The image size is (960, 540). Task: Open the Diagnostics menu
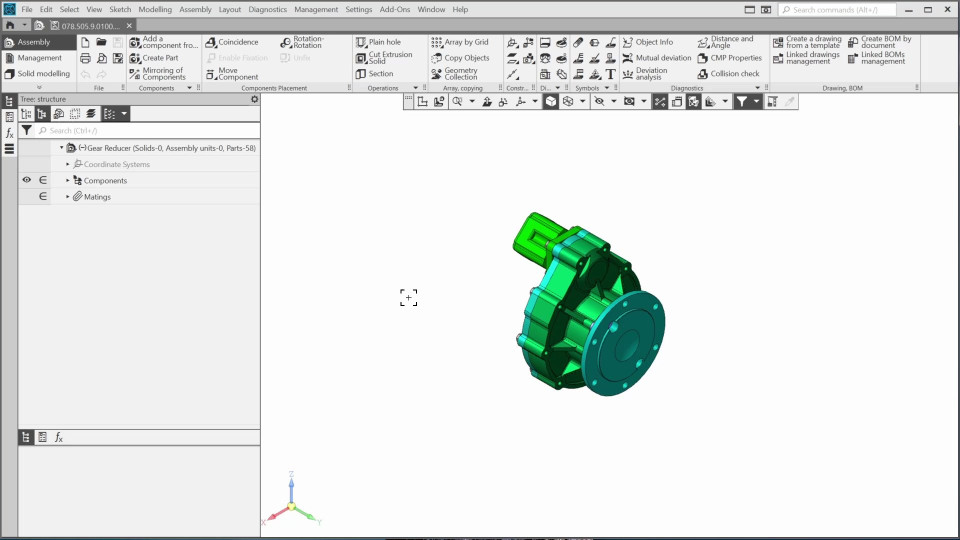coord(267,9)
